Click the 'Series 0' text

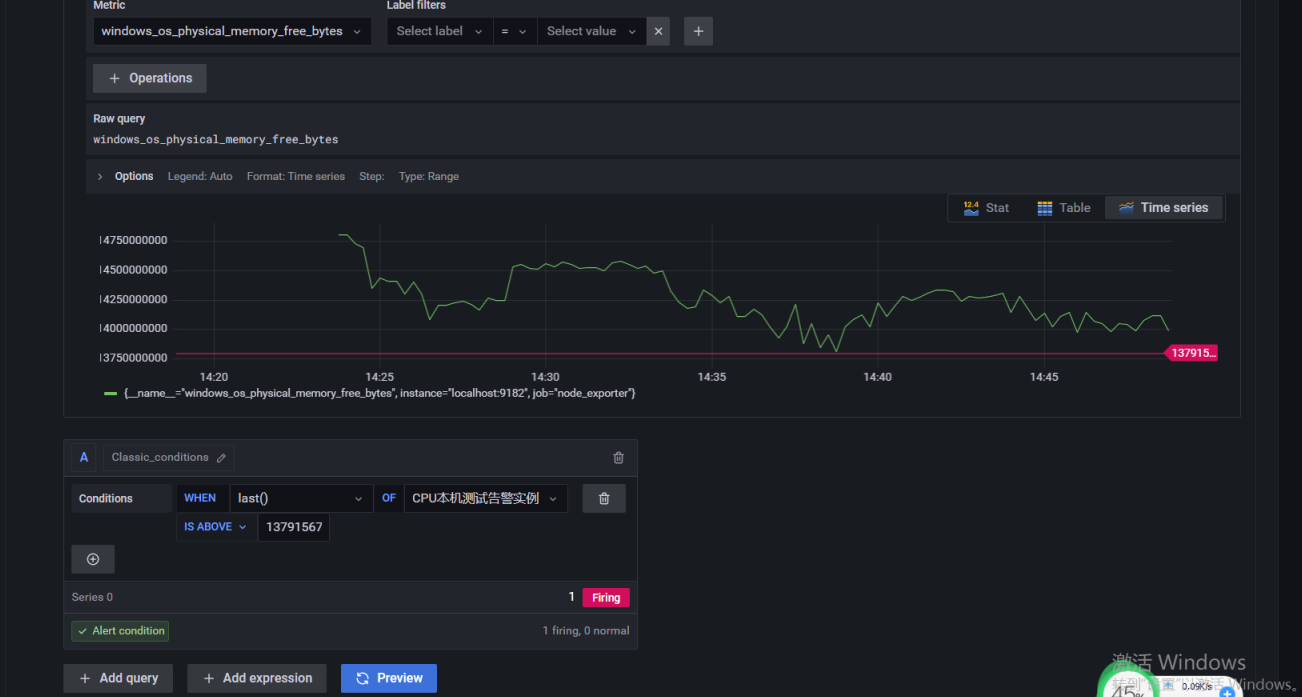coord(92,597)
